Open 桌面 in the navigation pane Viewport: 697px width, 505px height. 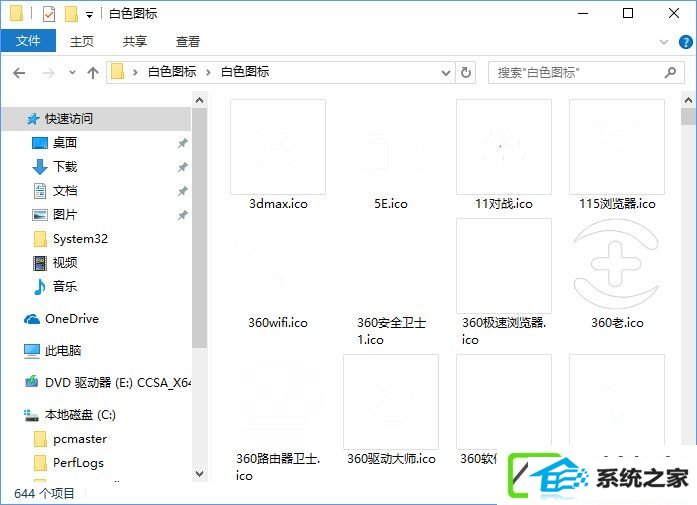point(64,143)
